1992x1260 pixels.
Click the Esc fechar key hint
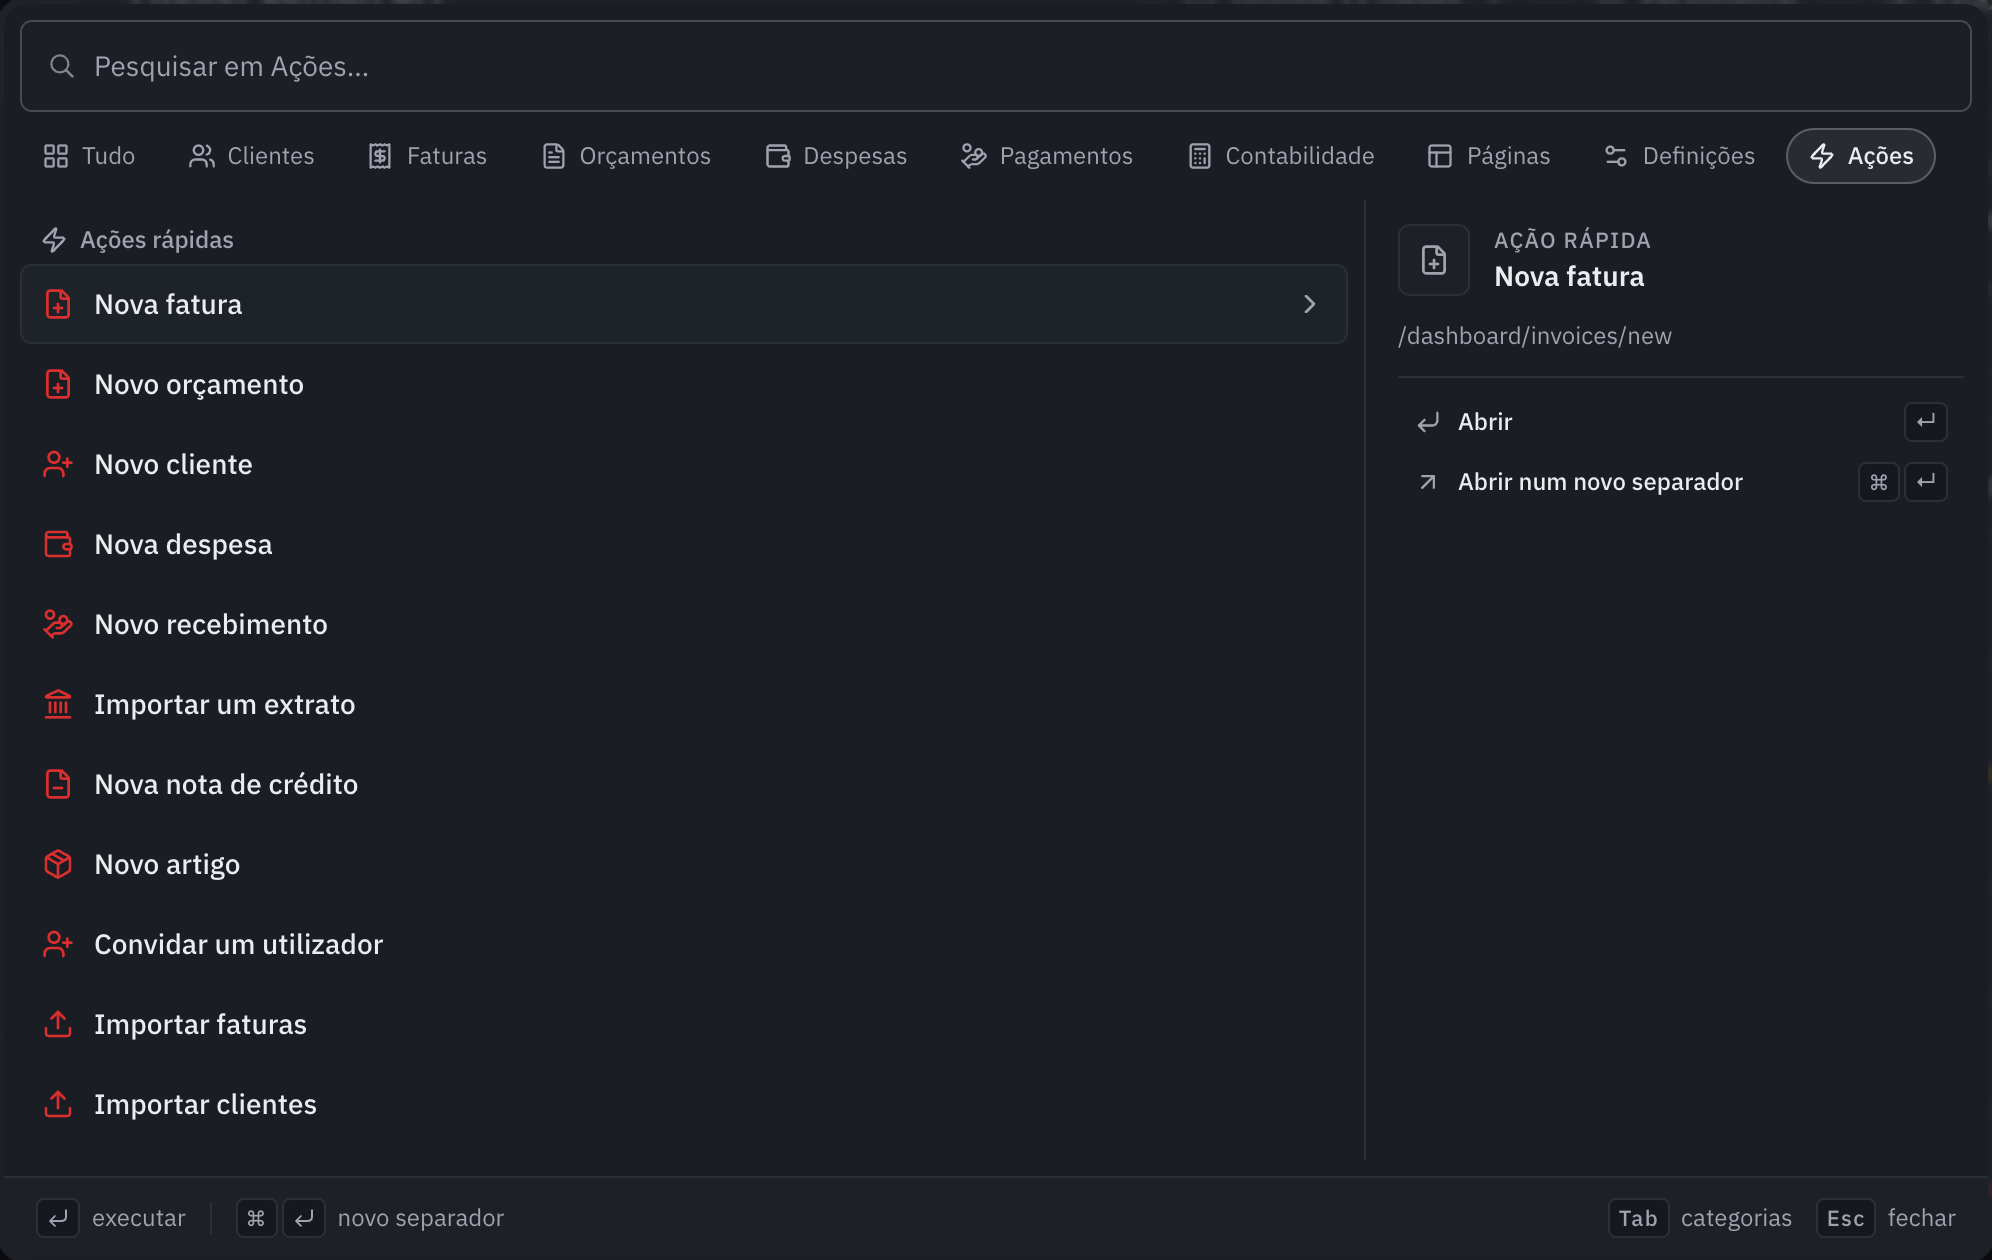[x=1886, y=1218]
